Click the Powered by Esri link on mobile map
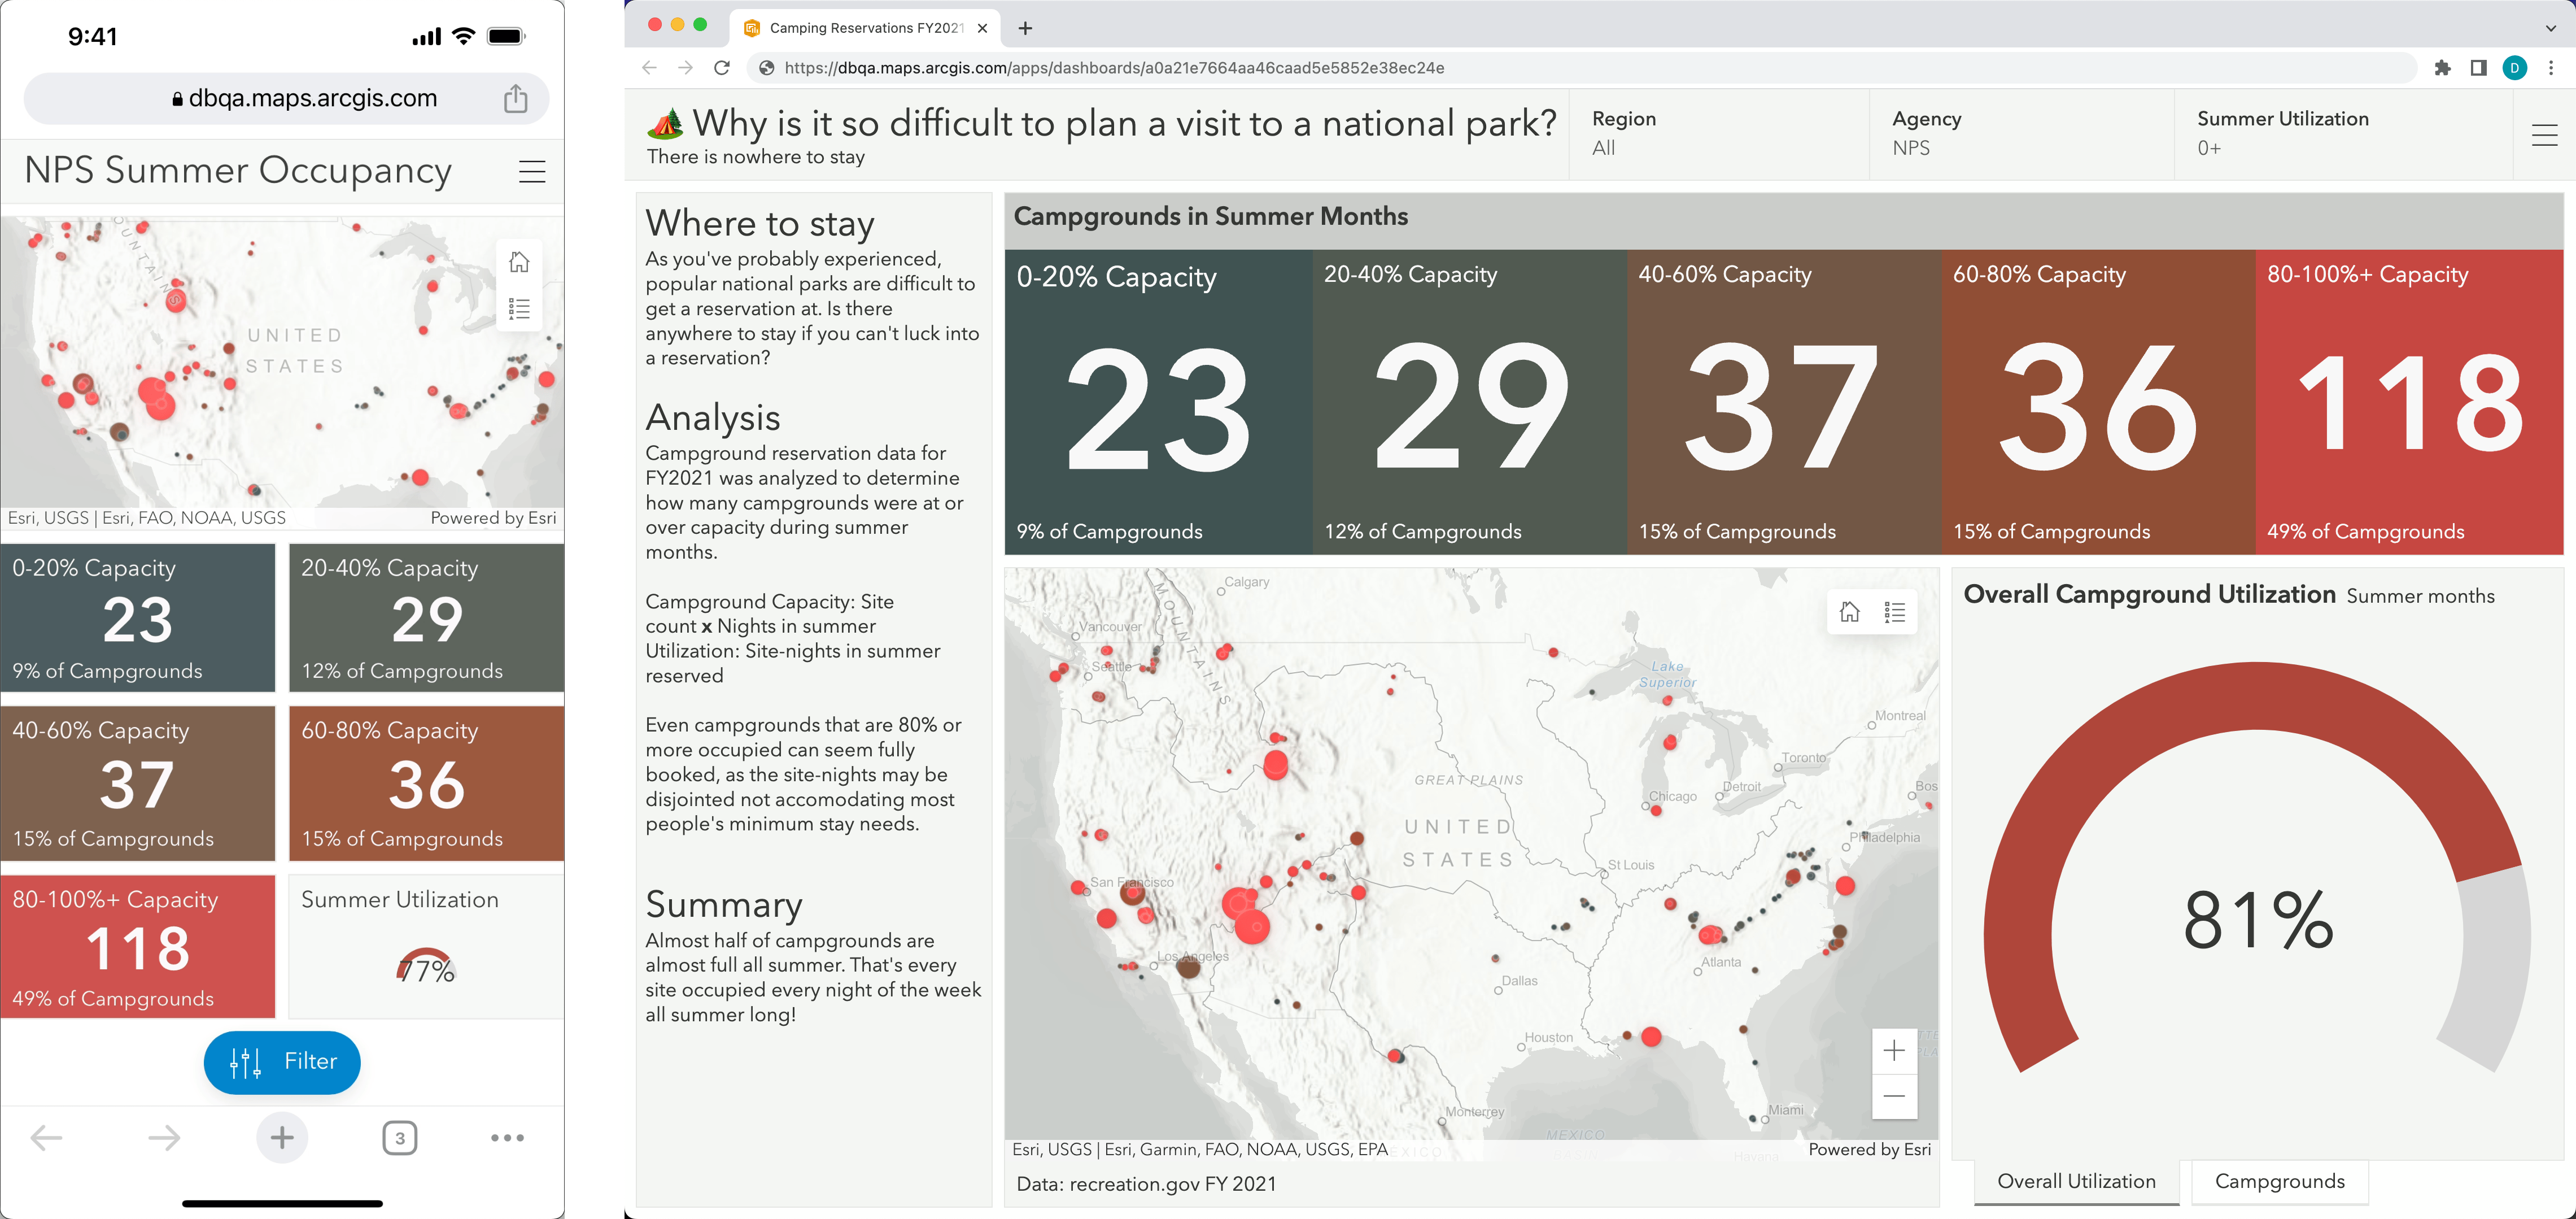 coord(493,518)
